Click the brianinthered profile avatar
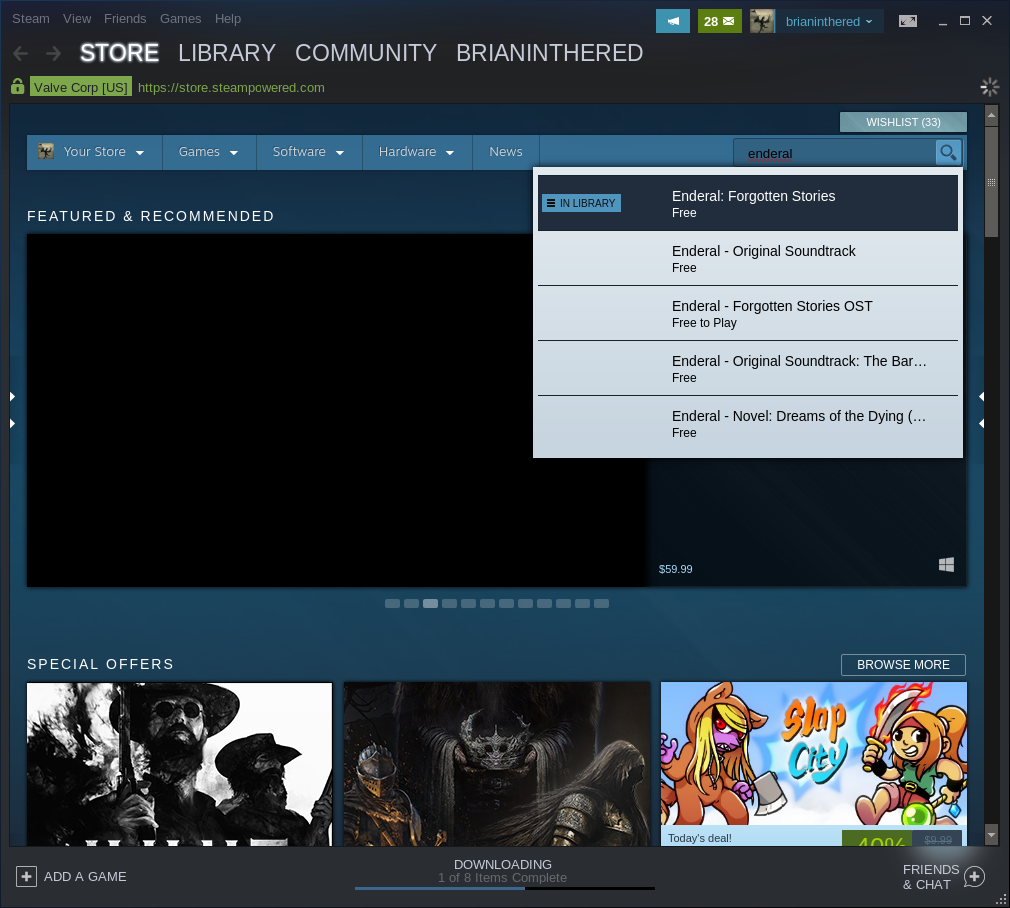This screenshot has height=908, width=1010. pos(762,21)
